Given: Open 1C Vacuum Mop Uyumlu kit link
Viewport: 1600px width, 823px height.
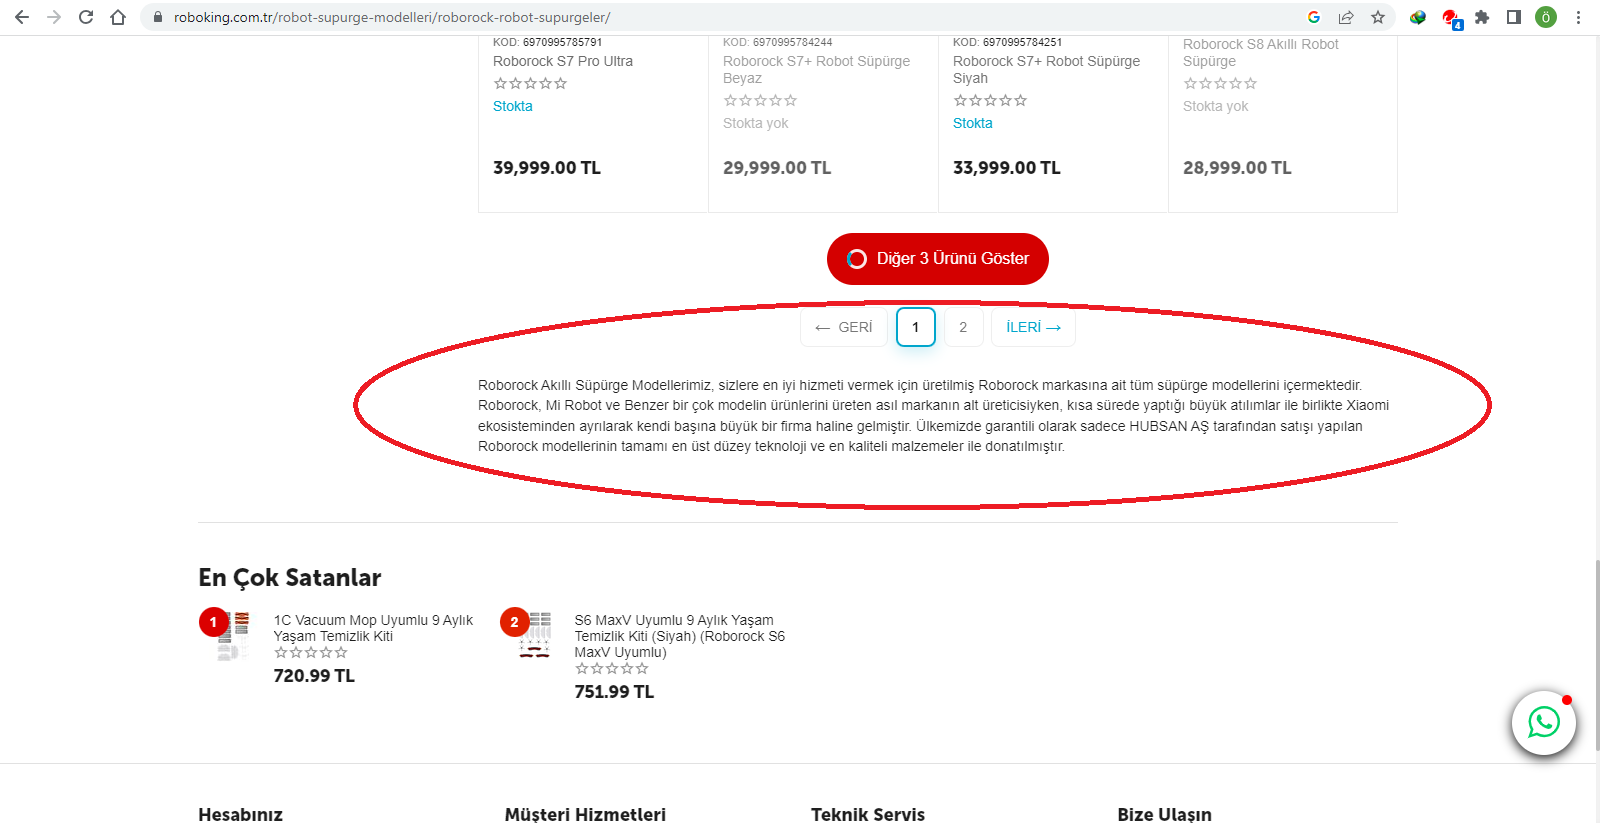Looking at the screenshot, I should point(373,628).
